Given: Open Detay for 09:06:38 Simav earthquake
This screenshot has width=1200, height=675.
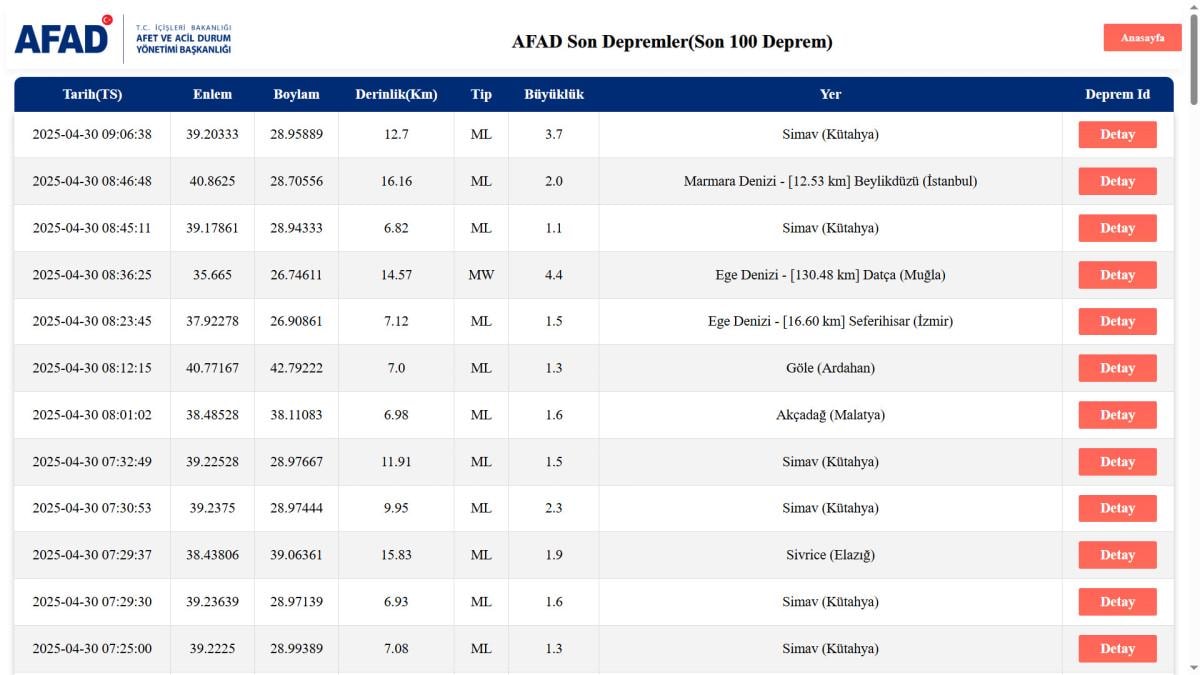Looking at the screenshot, I should [x=1117, y=135].
